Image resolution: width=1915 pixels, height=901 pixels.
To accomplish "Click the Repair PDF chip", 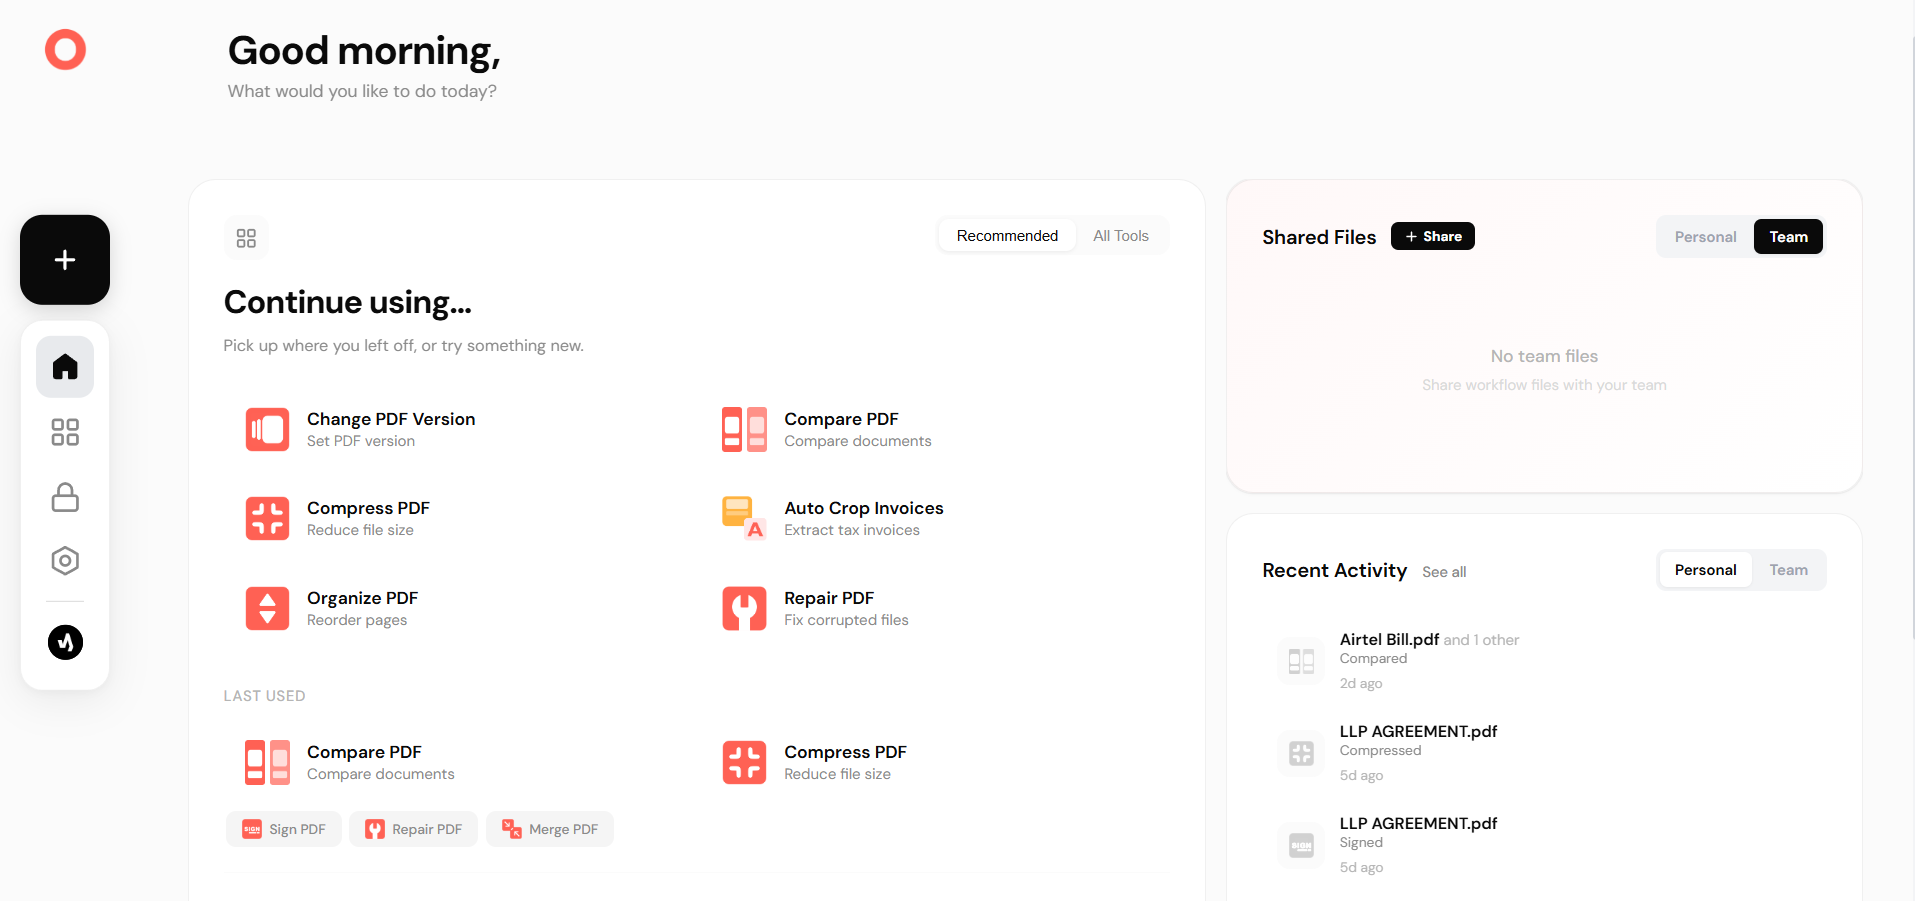I will (413, 829).
